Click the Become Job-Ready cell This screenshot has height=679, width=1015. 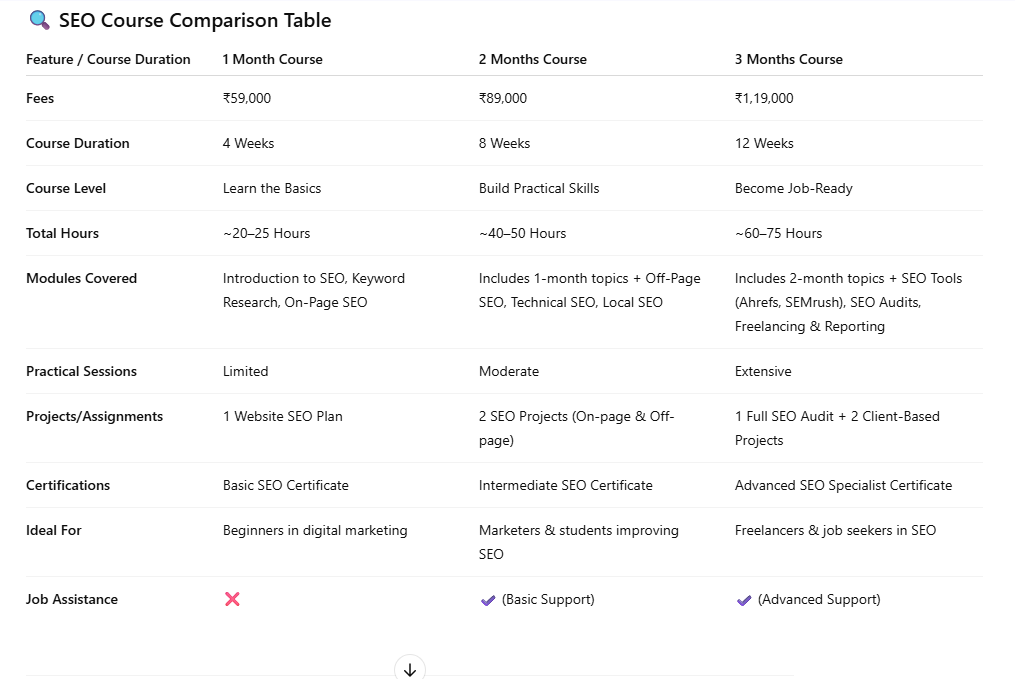791,188
